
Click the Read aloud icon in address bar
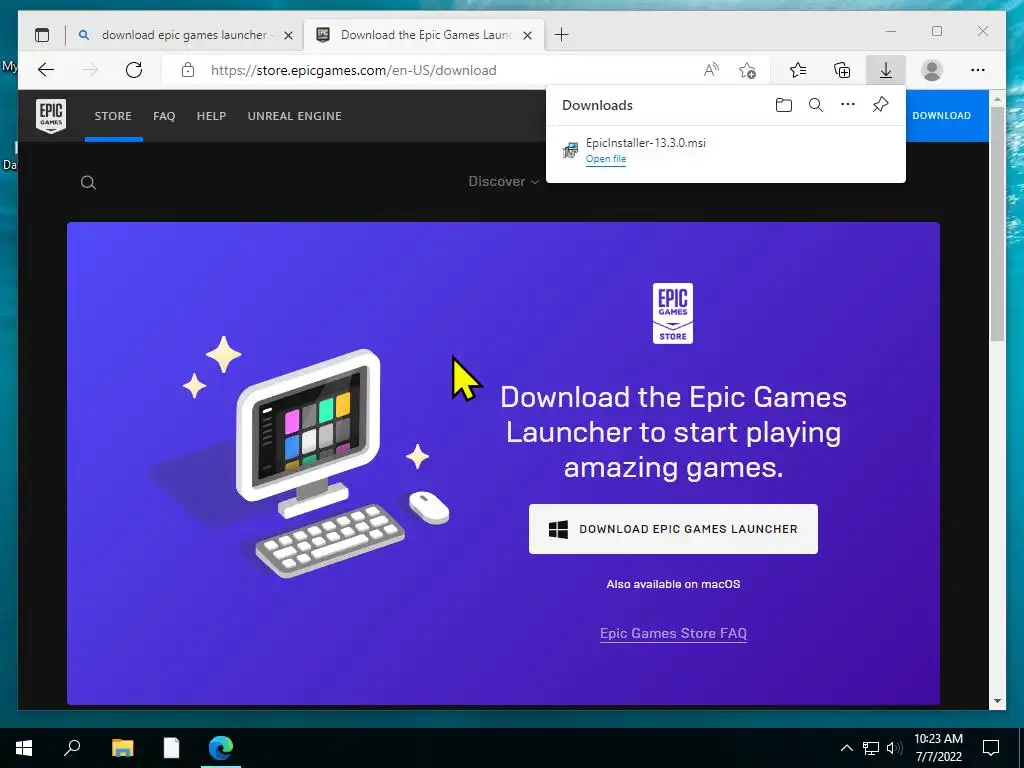point(711,70)
